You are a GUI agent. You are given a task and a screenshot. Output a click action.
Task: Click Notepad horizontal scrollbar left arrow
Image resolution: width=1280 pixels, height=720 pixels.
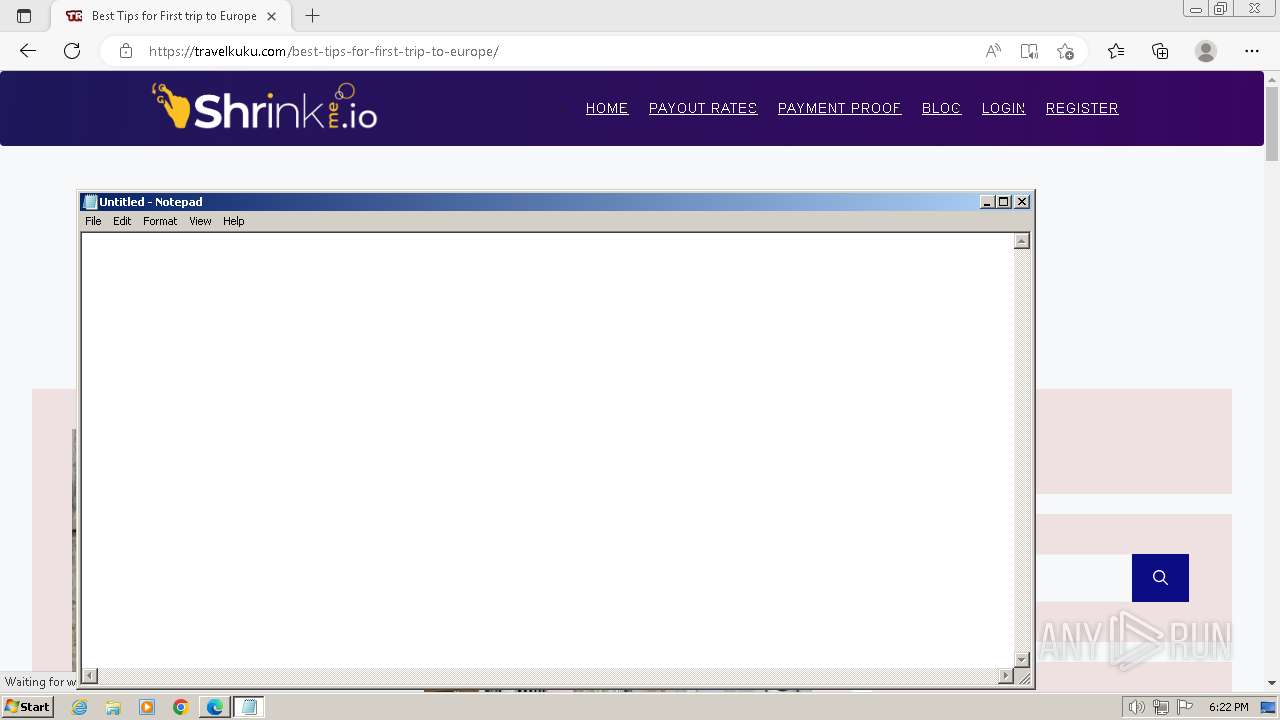(89, 676)
